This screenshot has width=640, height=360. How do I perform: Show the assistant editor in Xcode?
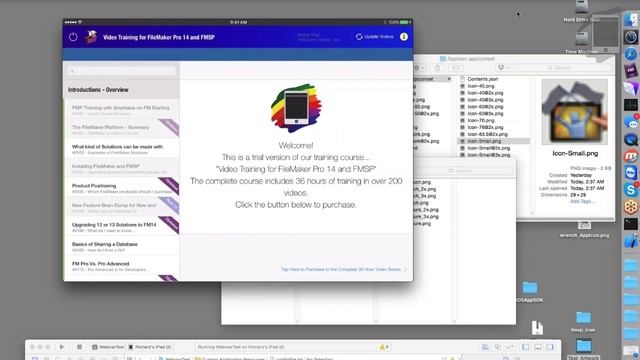click(498, 347)
